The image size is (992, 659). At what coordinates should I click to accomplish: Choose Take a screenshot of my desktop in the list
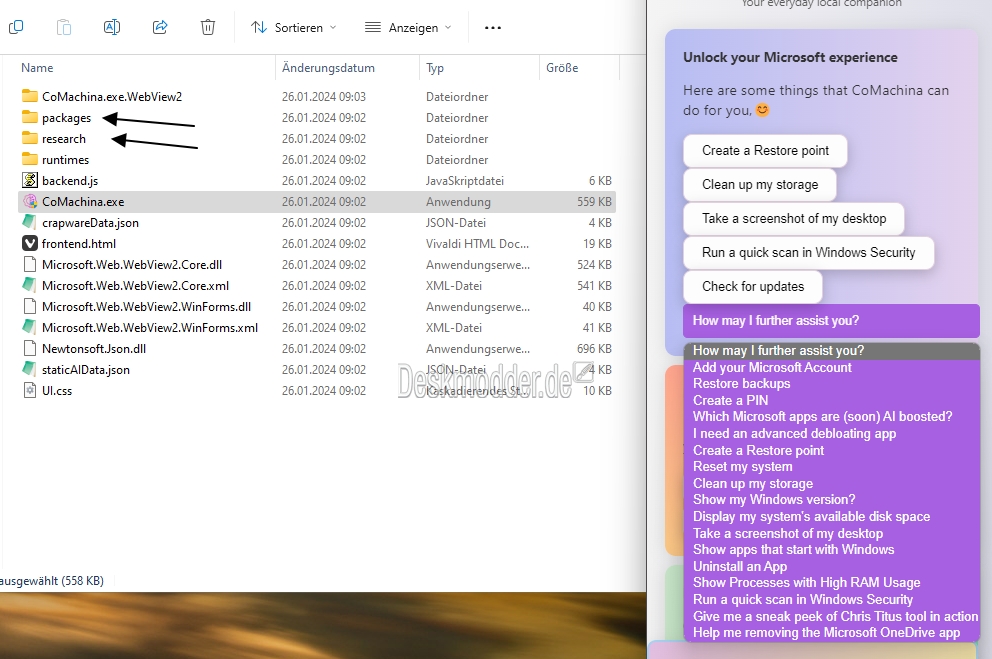click(832, 533)
